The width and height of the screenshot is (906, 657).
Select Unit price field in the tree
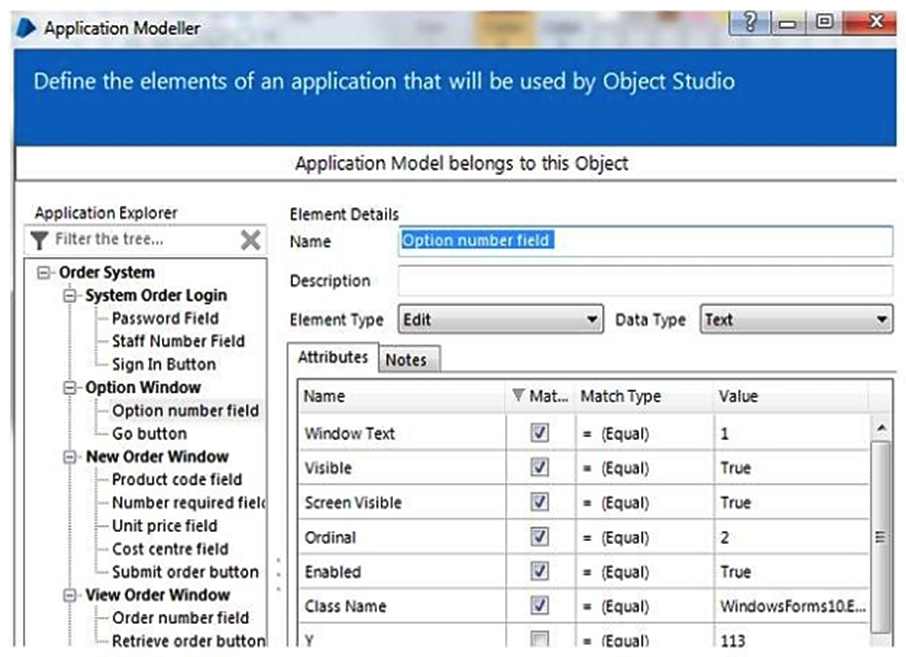[x=165, y=526]
